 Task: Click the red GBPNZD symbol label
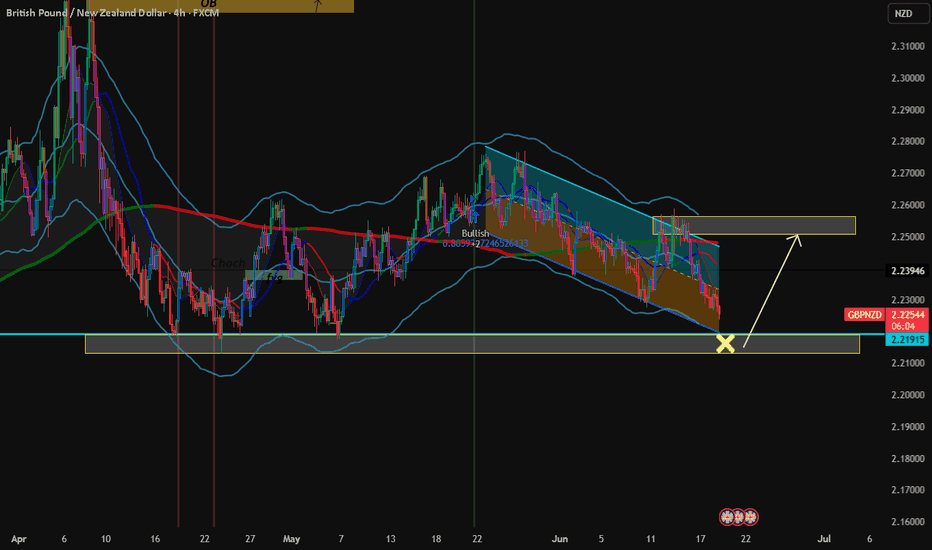[864, 315]
